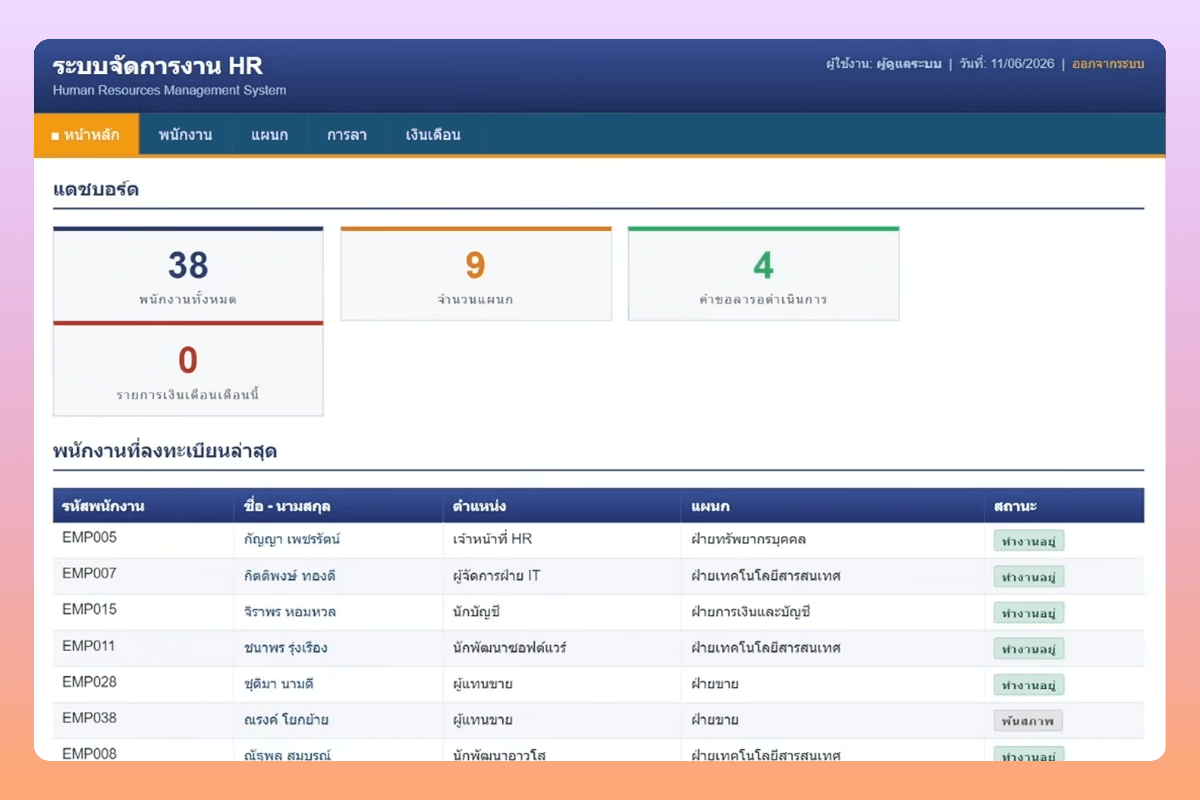Open the จำนวนแผนก card showing 9
This screenshot has height=800, width=1200.
[x=476, y=274]
